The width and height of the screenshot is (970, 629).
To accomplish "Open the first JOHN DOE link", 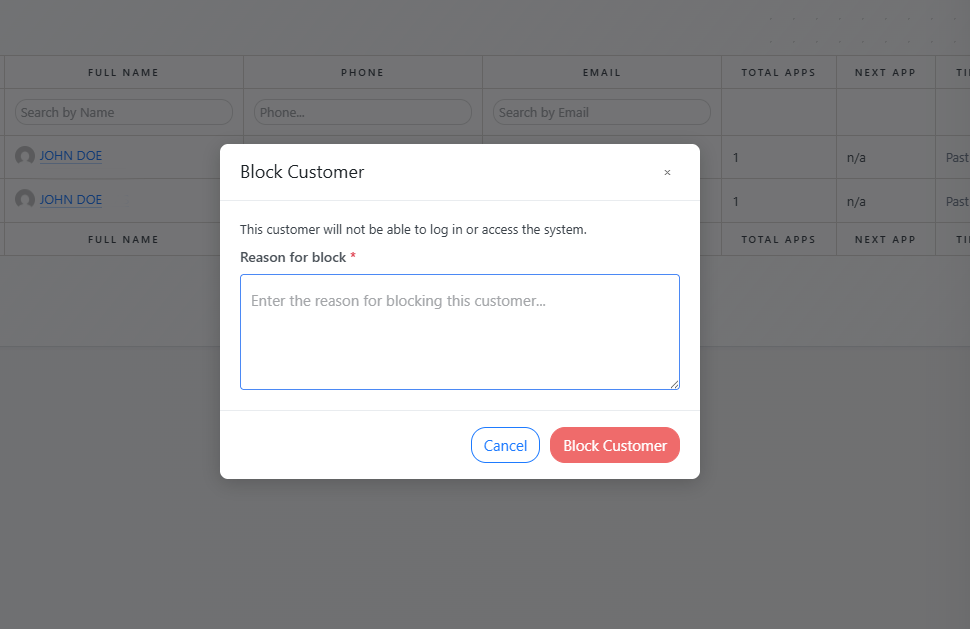I will click(71, 156).
